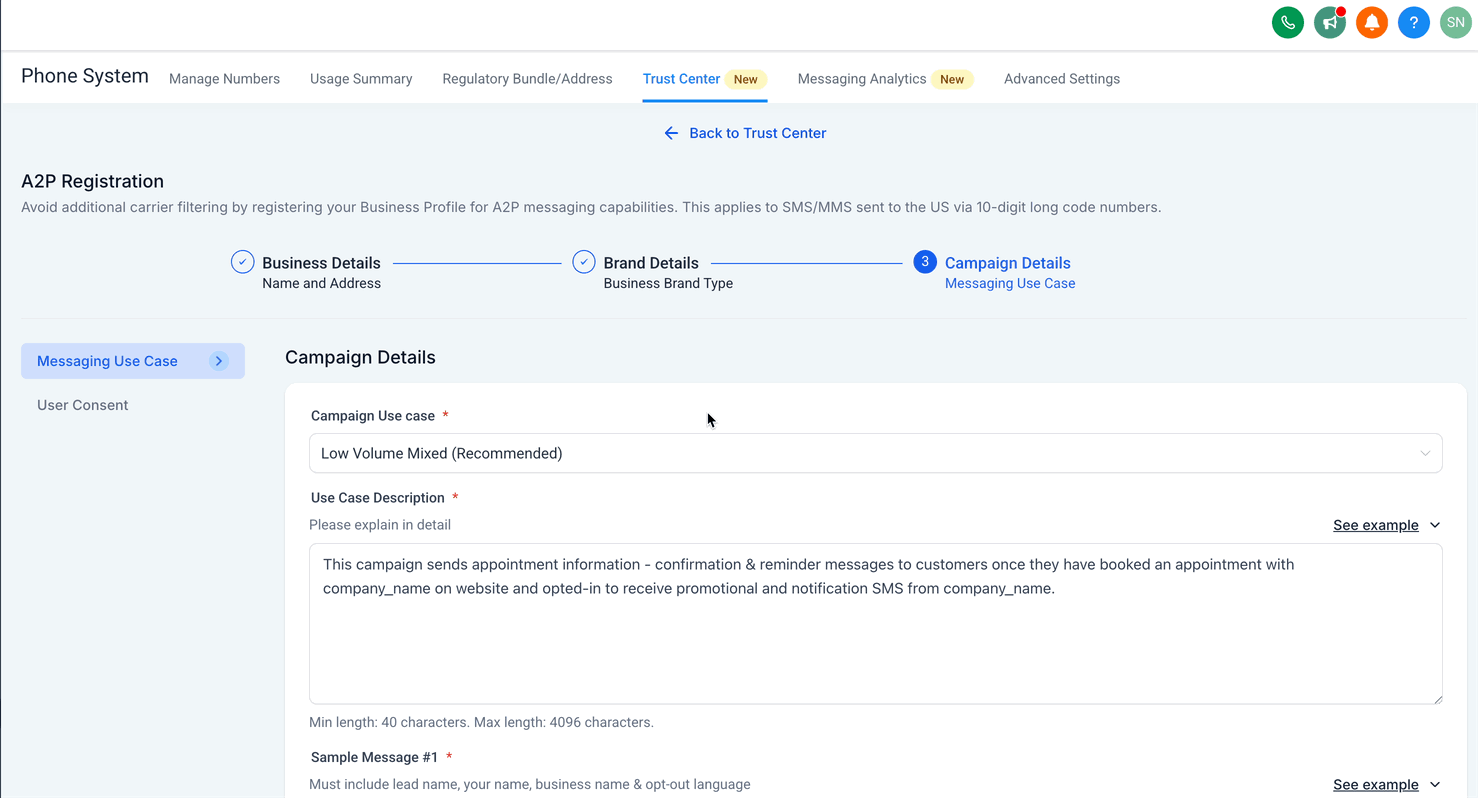The height and width of the screenshot is (798, 1478).
Task: Click the Back to Trust Center link
Action: tap(757, 133)
